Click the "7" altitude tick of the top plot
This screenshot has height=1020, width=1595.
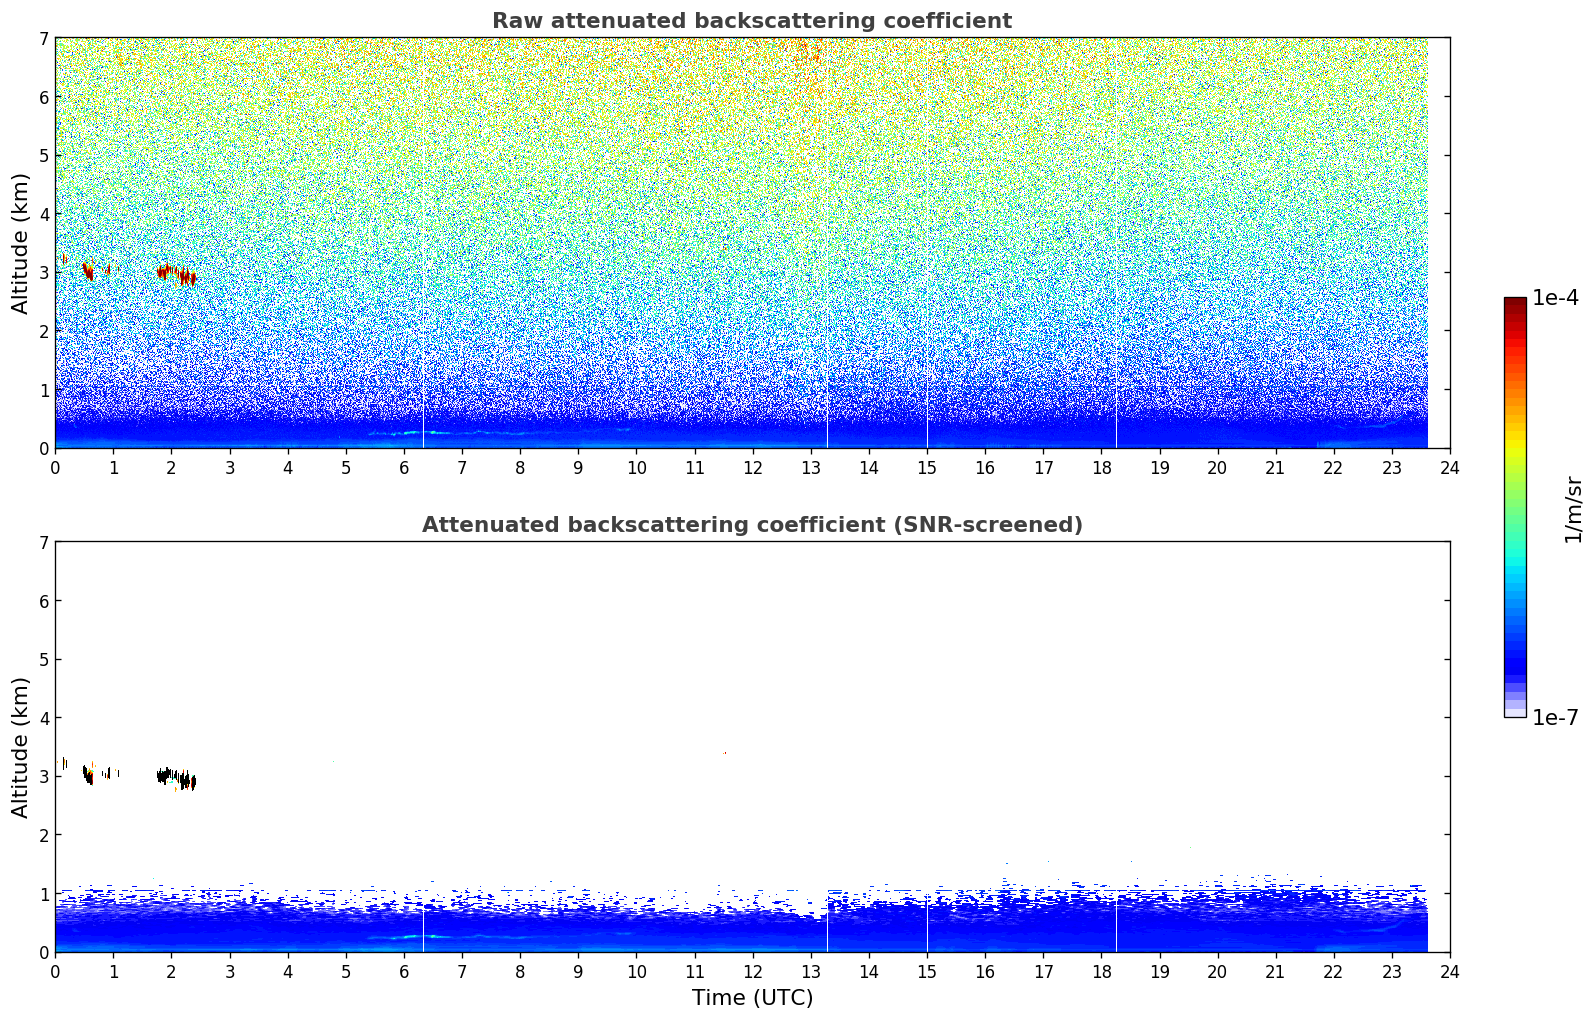[43, 38]
